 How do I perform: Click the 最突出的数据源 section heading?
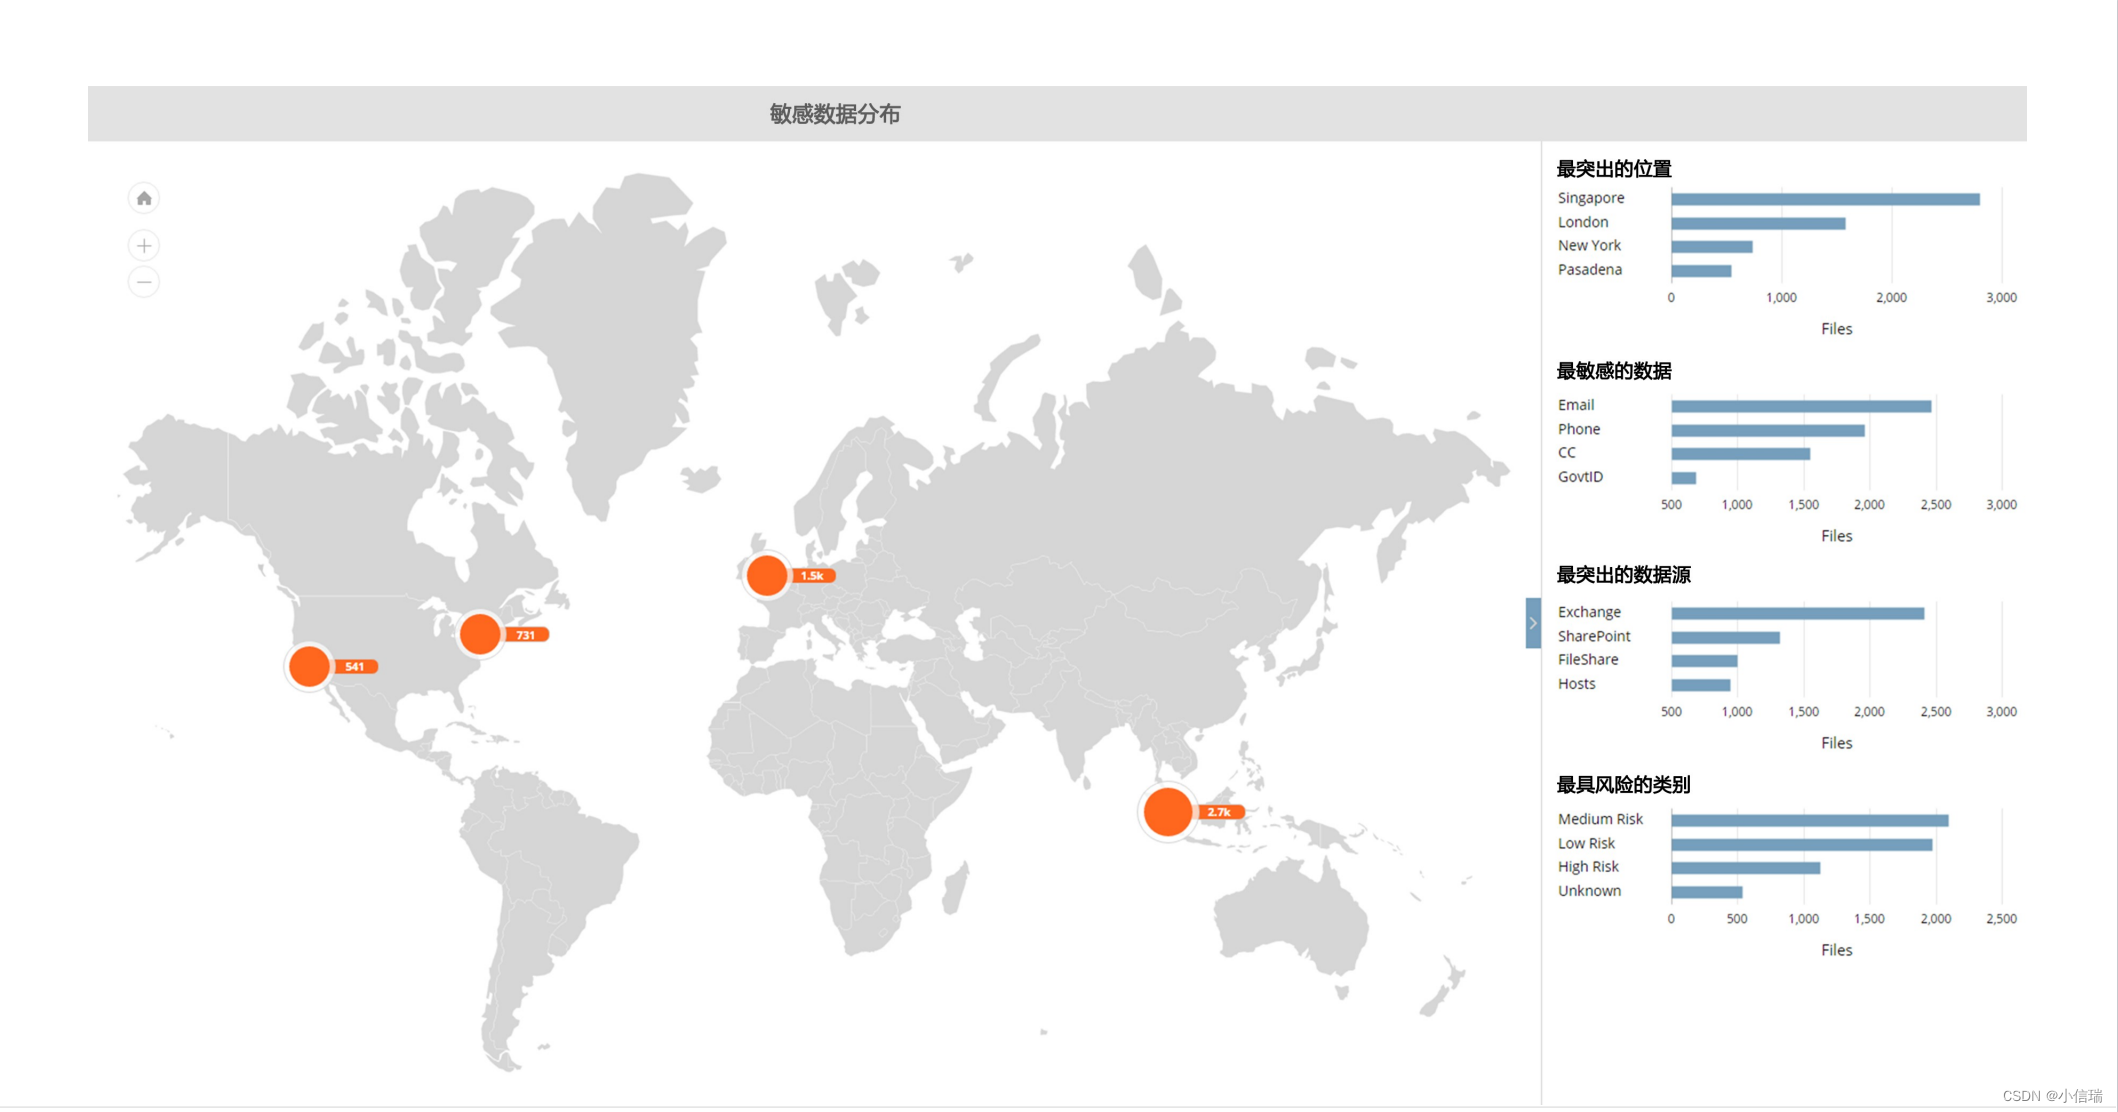(x=1624, y=575)
